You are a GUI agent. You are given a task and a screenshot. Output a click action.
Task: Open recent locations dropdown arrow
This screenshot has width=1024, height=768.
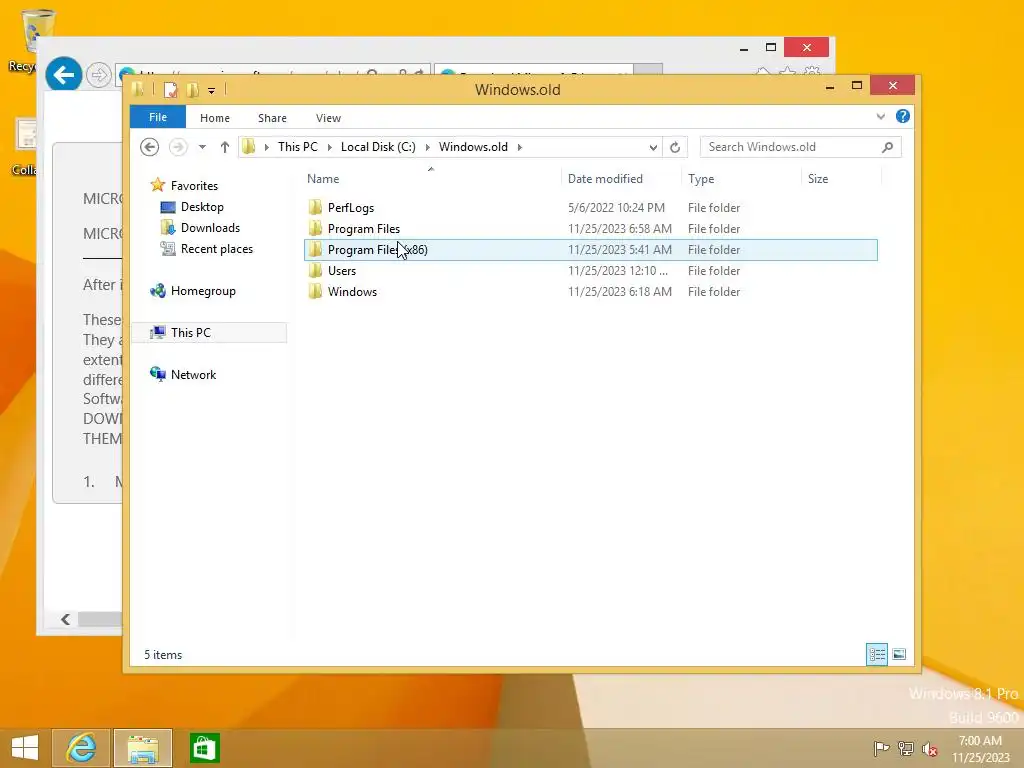tap(202, 147)
